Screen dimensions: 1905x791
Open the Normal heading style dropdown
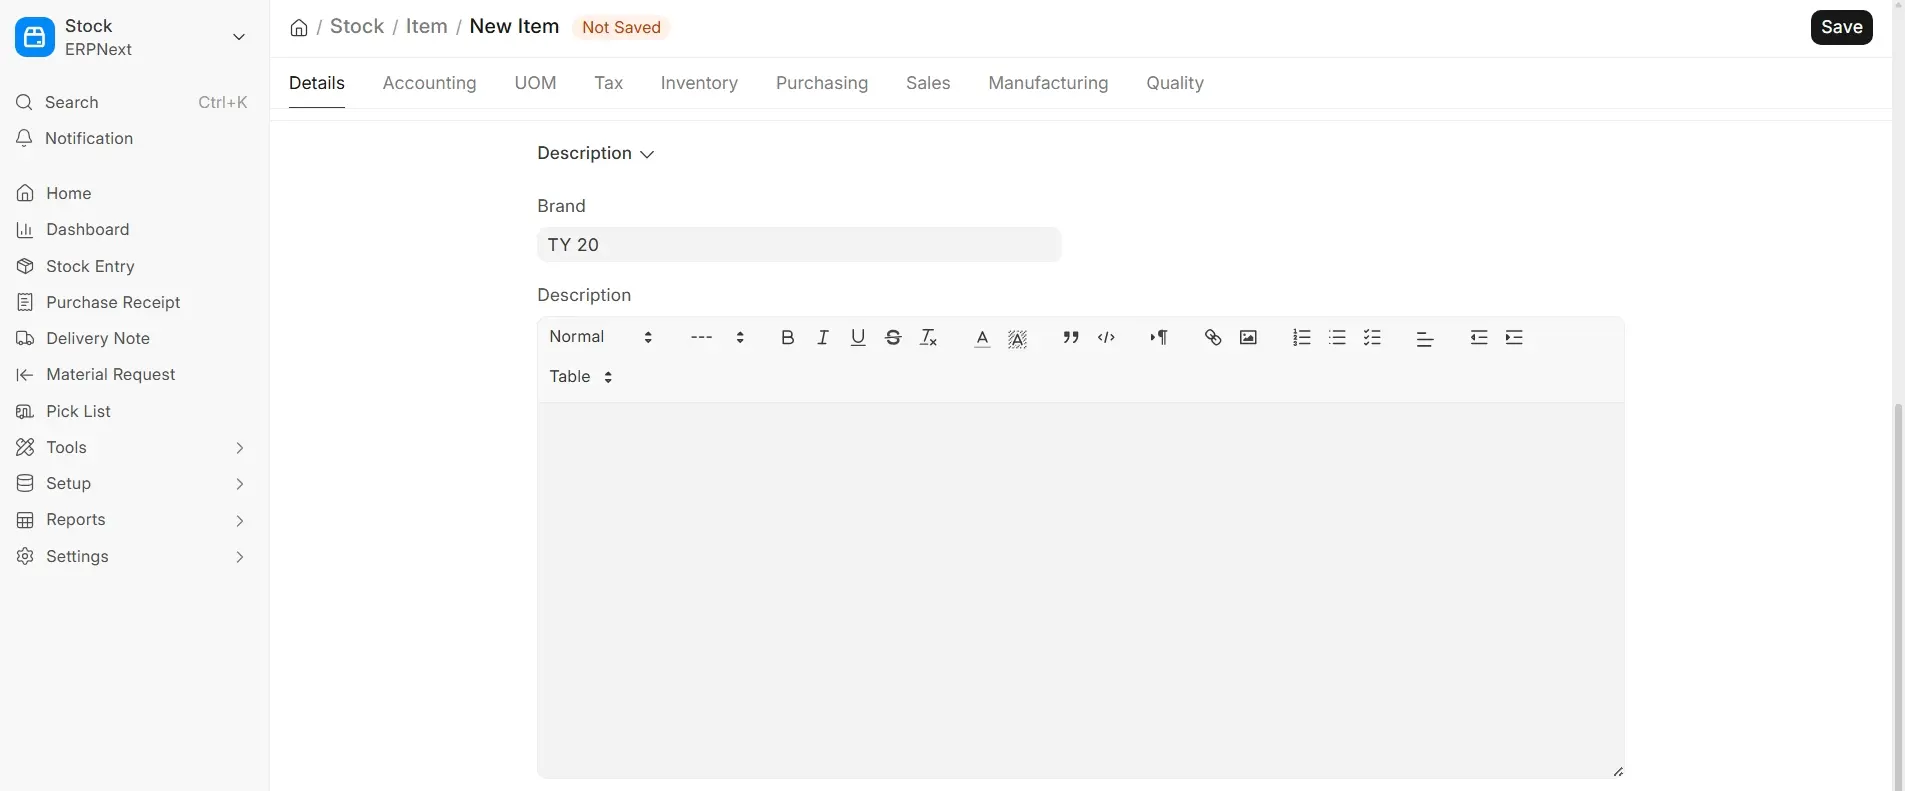click(601, 337)
